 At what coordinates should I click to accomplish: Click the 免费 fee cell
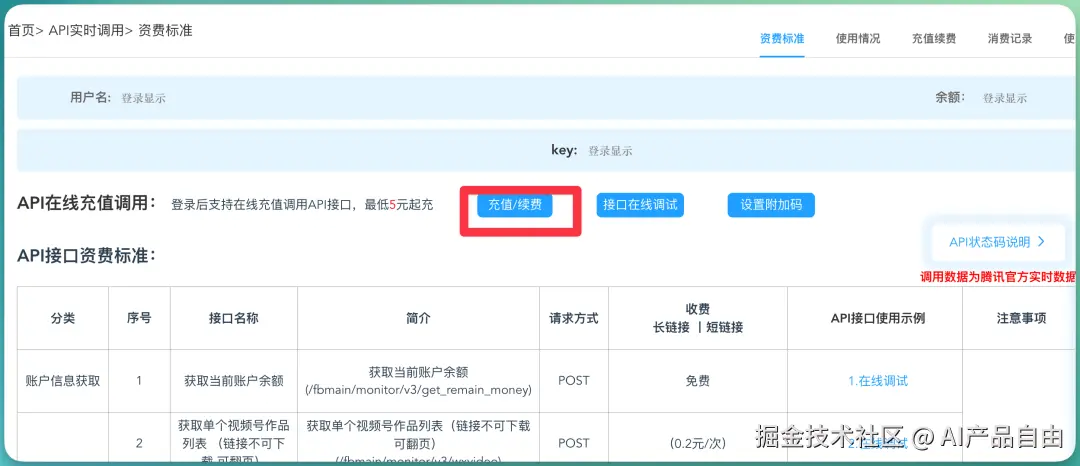tap(698, 381)
